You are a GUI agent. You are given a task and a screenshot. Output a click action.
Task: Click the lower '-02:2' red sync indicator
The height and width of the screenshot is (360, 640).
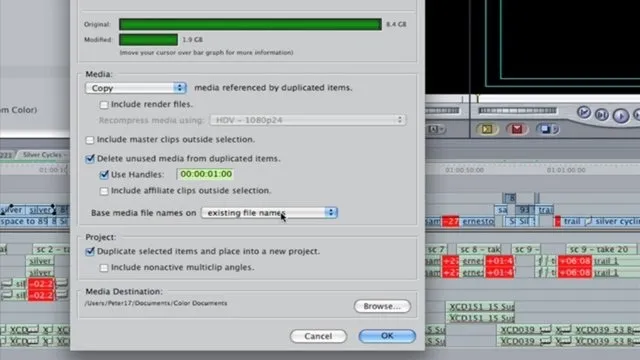41,295
